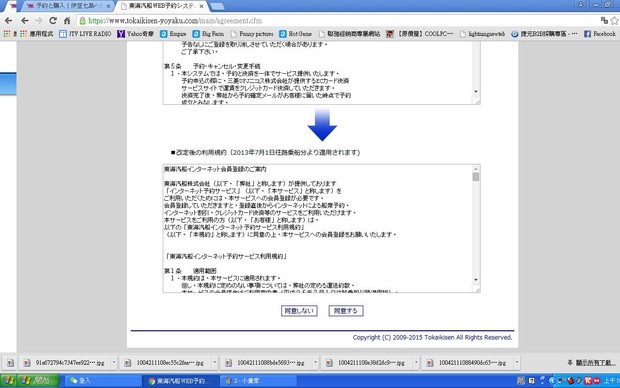
Task: Open the Hot Game bookmark
Action: [295, 34]
